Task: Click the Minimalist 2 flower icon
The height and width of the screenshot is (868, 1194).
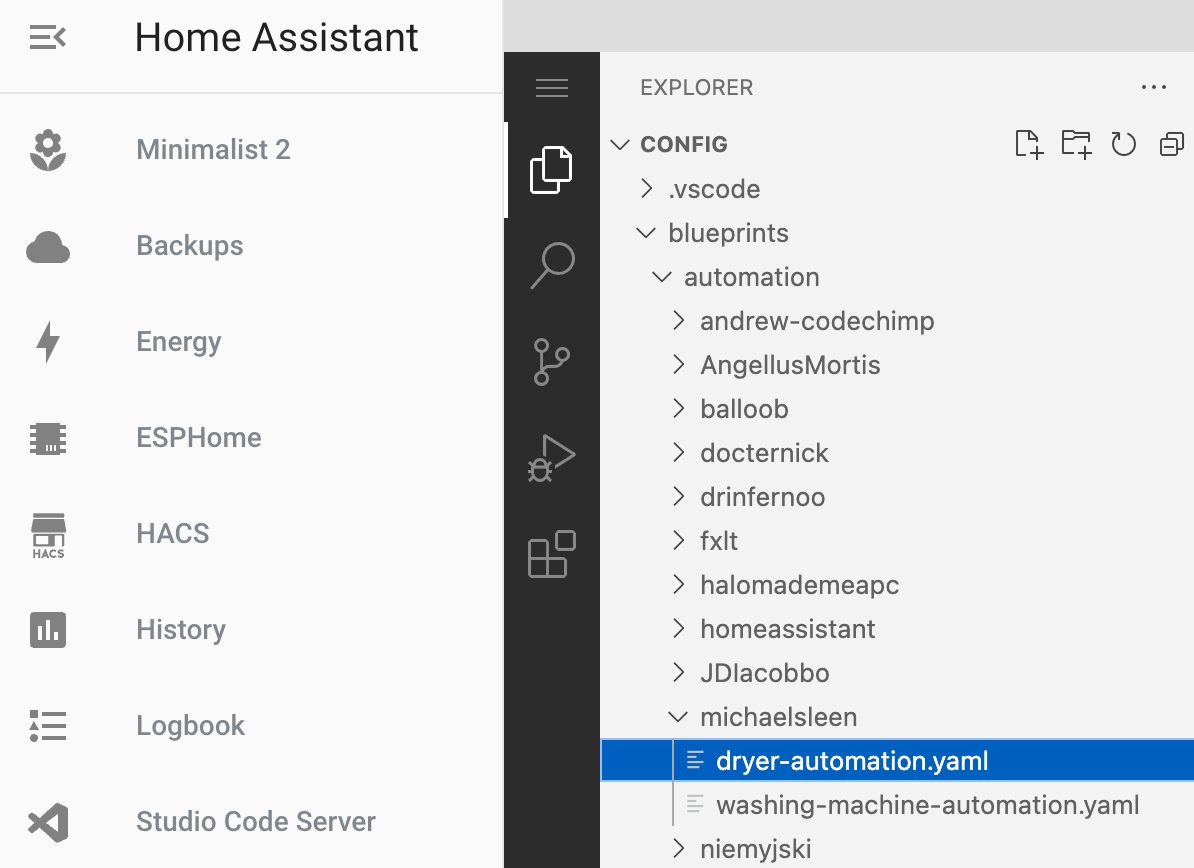Action: [x=48, y=150]
